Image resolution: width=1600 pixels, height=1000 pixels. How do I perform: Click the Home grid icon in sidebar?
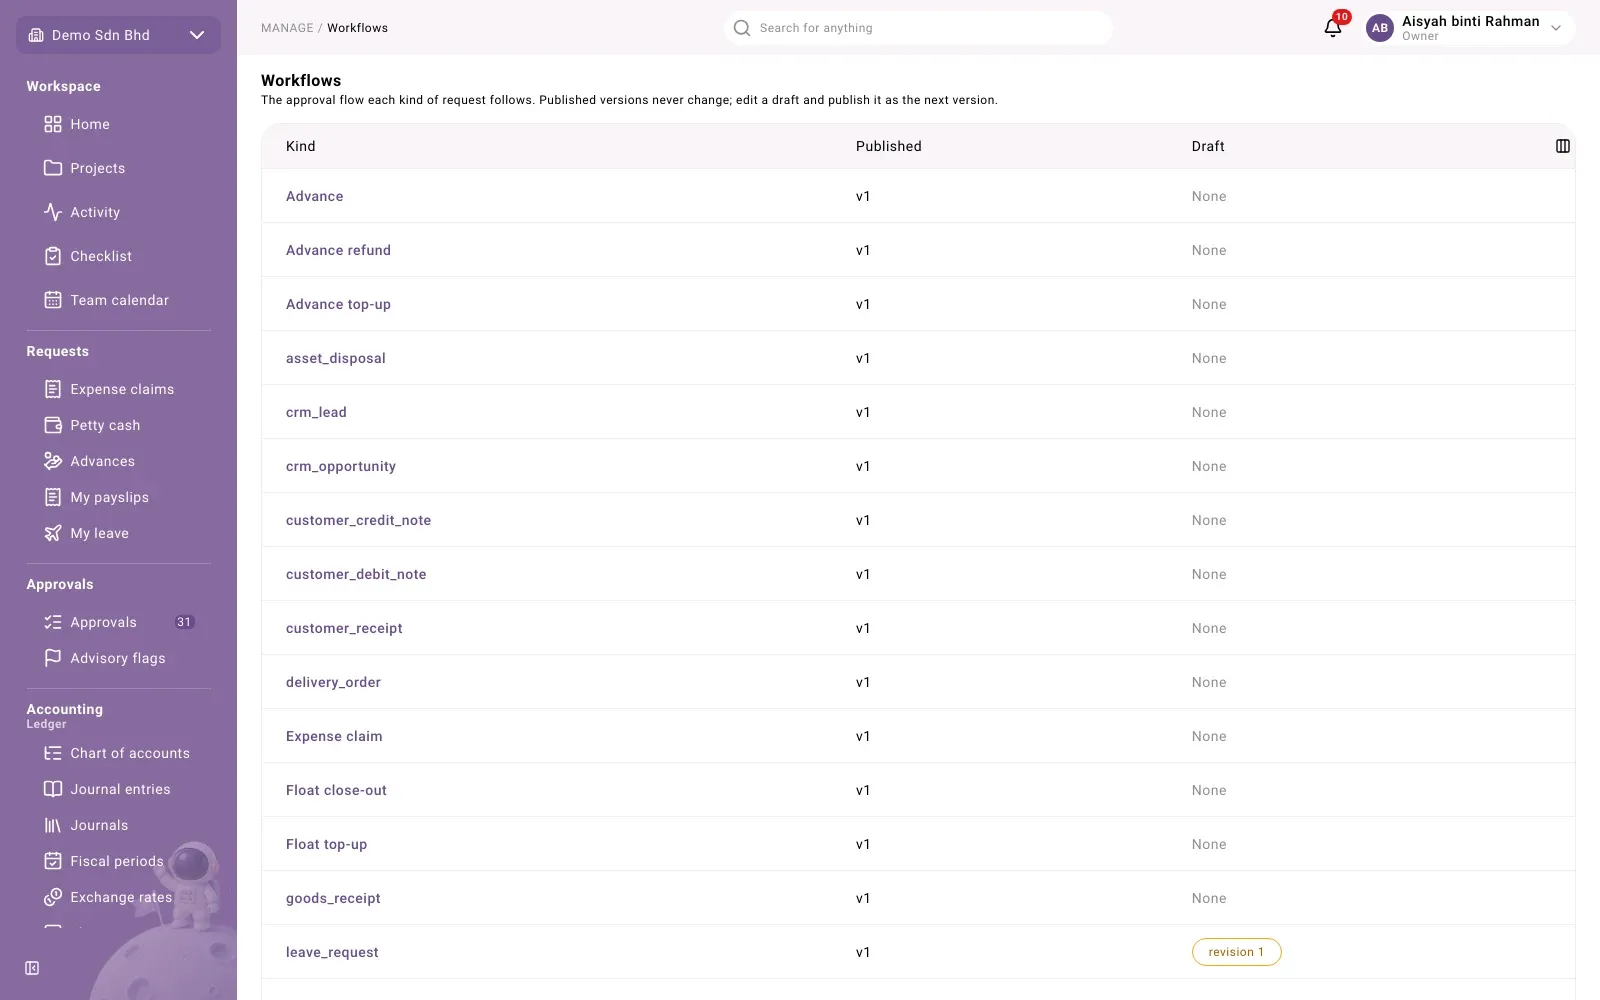[53, 124]
